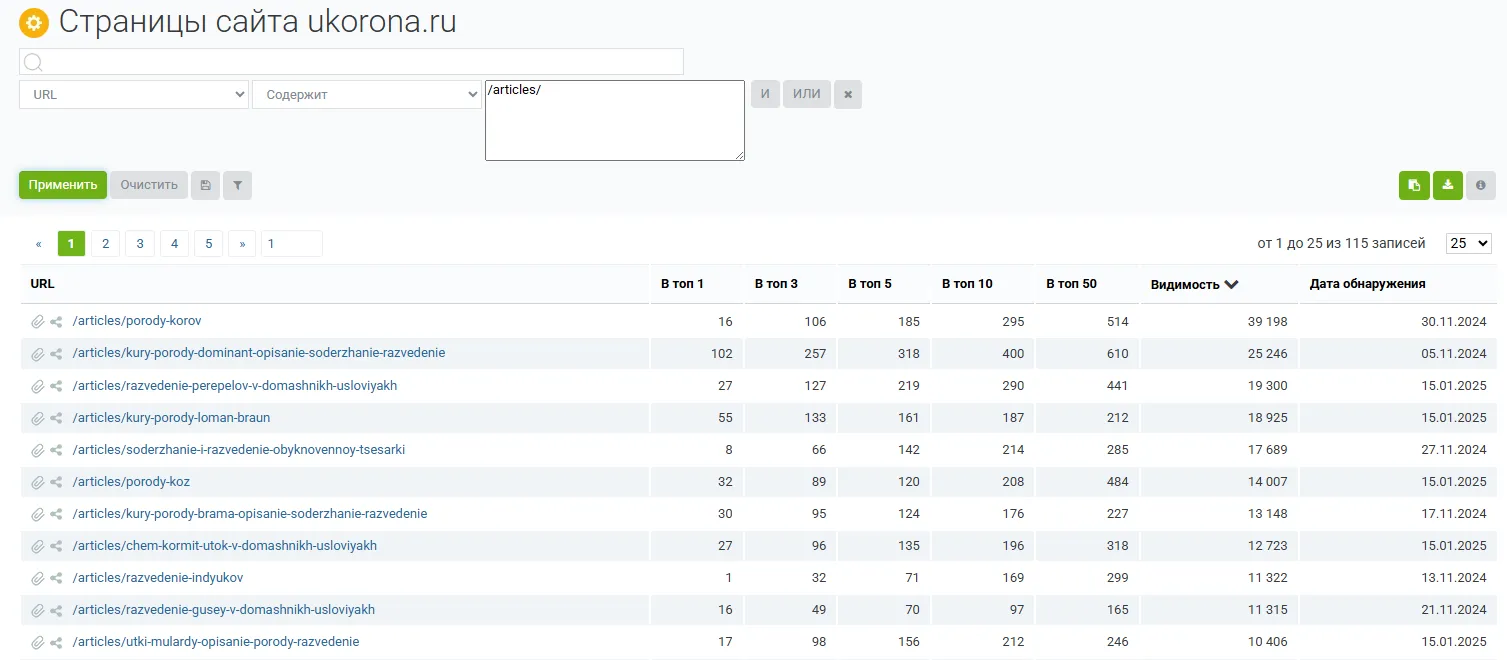The image size is (1507, 660).
Task: Go to pagination page 2
Action: pos(105,243)
